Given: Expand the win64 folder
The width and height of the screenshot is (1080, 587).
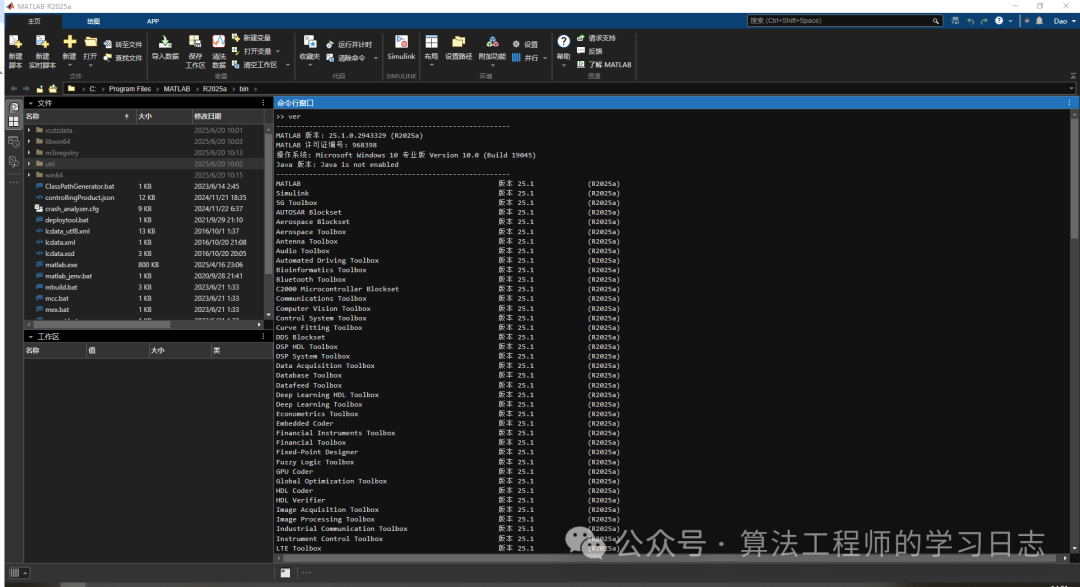Looking at the screenshot, I should (x=30, y=175).
